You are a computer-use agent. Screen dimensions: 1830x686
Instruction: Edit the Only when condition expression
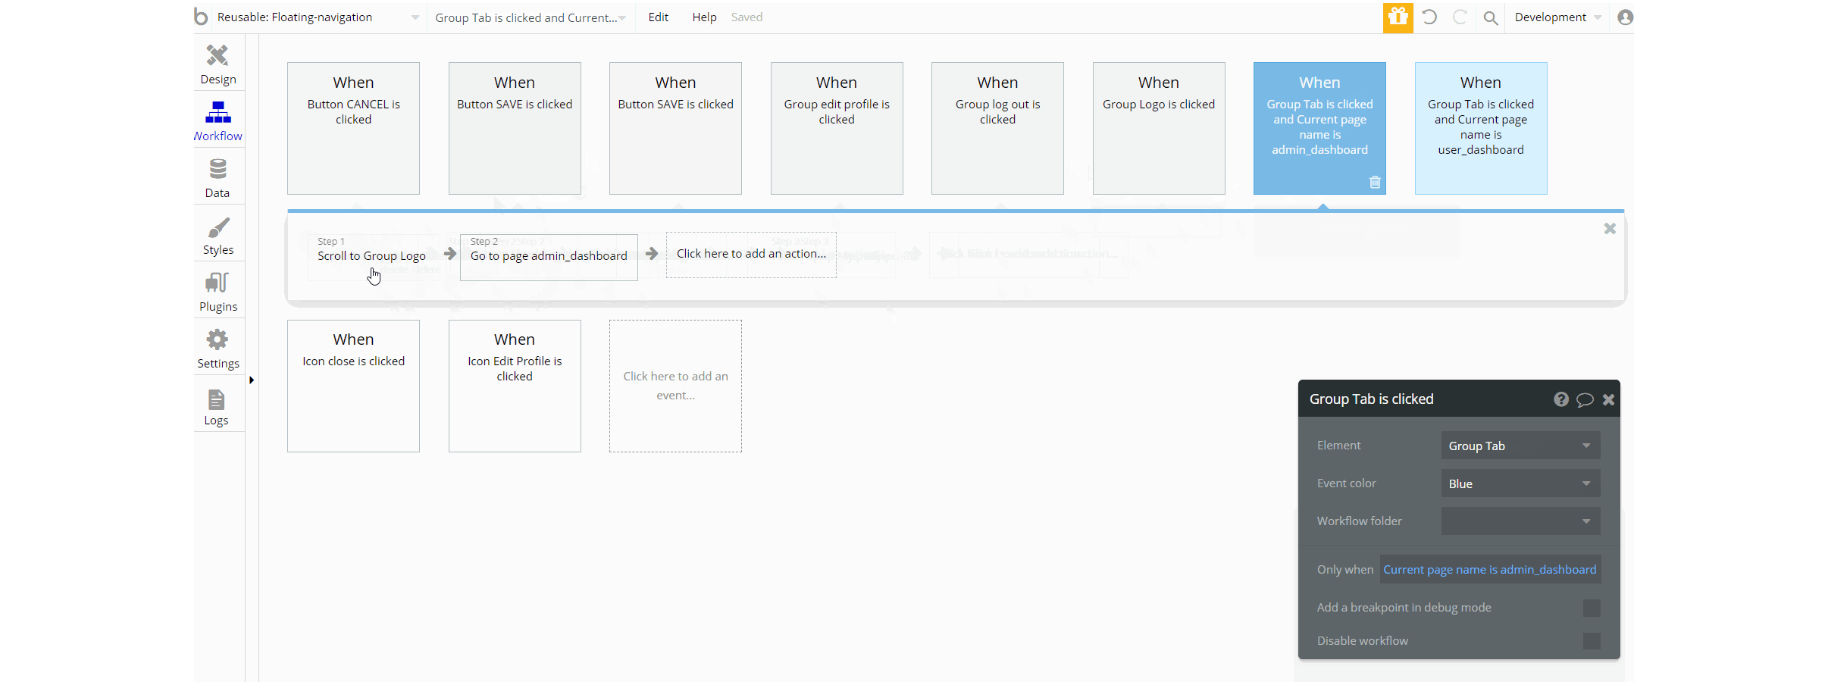click(1490, 570)
